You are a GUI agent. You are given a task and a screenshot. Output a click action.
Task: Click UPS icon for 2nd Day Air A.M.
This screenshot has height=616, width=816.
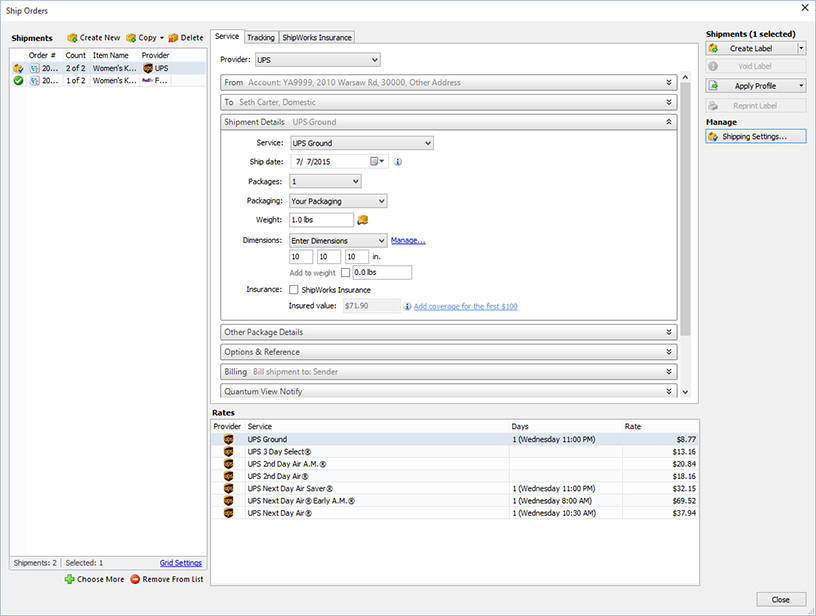tap(228, 464)
